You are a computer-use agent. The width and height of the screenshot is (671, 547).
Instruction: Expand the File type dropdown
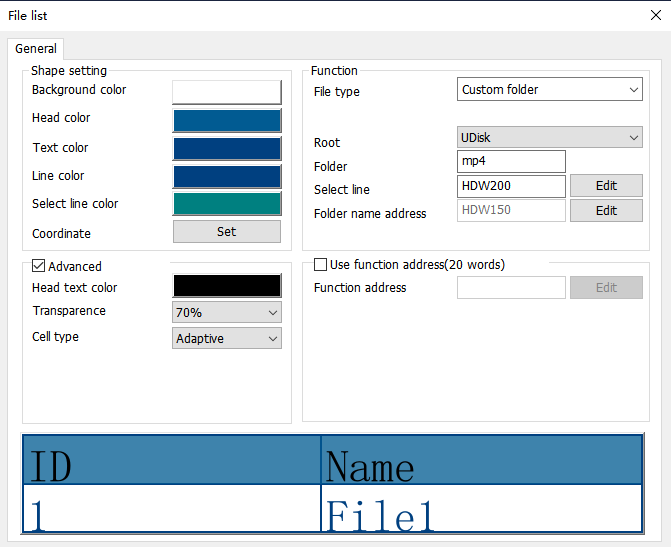[x=550, y=90]
